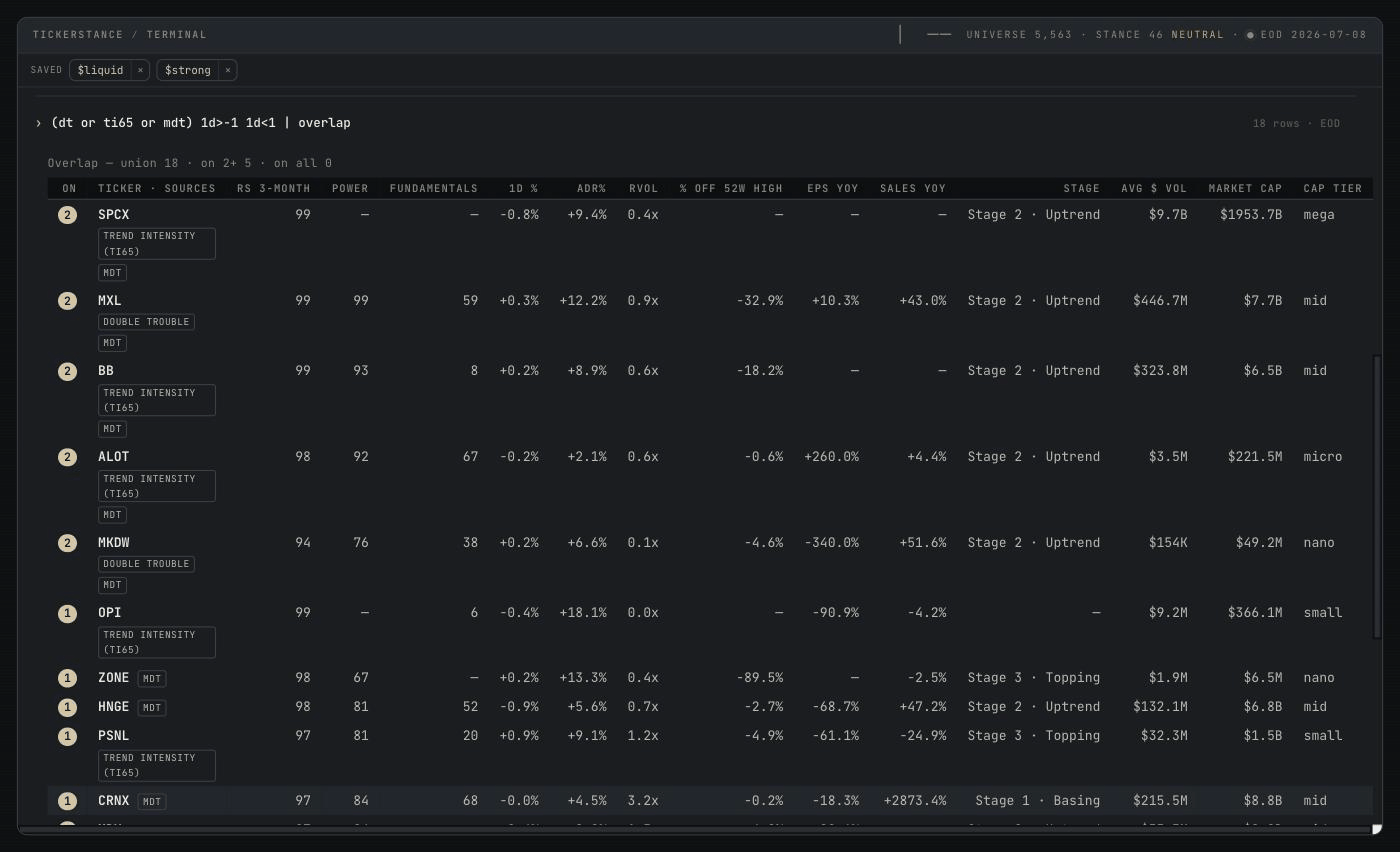Sort by EPS YOY column header
Image resolution: width=1400 pixels, height=852 pixels.
pos(833,188)
